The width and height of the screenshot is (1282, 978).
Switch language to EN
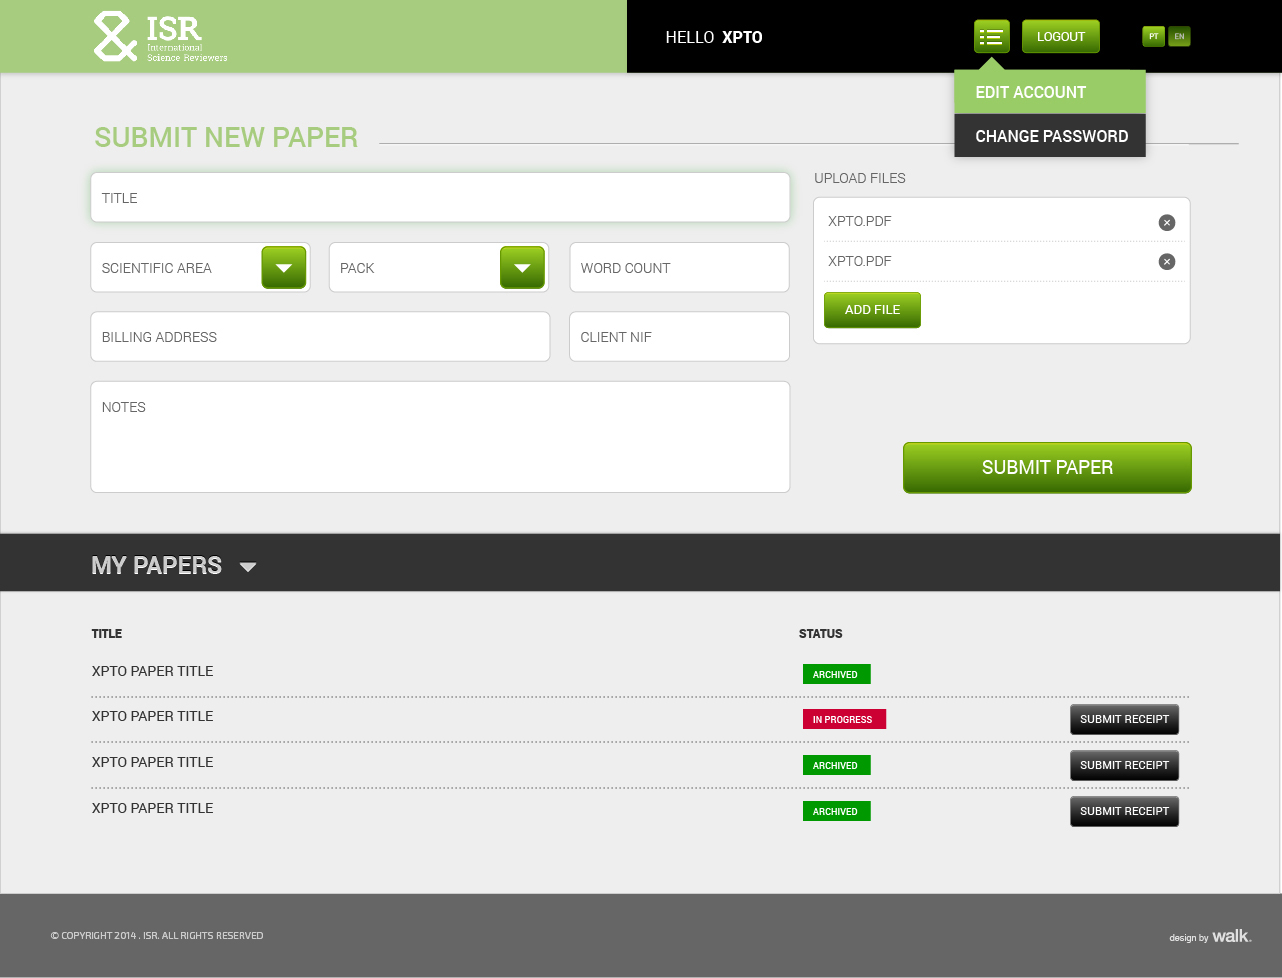coord(1180,37)
